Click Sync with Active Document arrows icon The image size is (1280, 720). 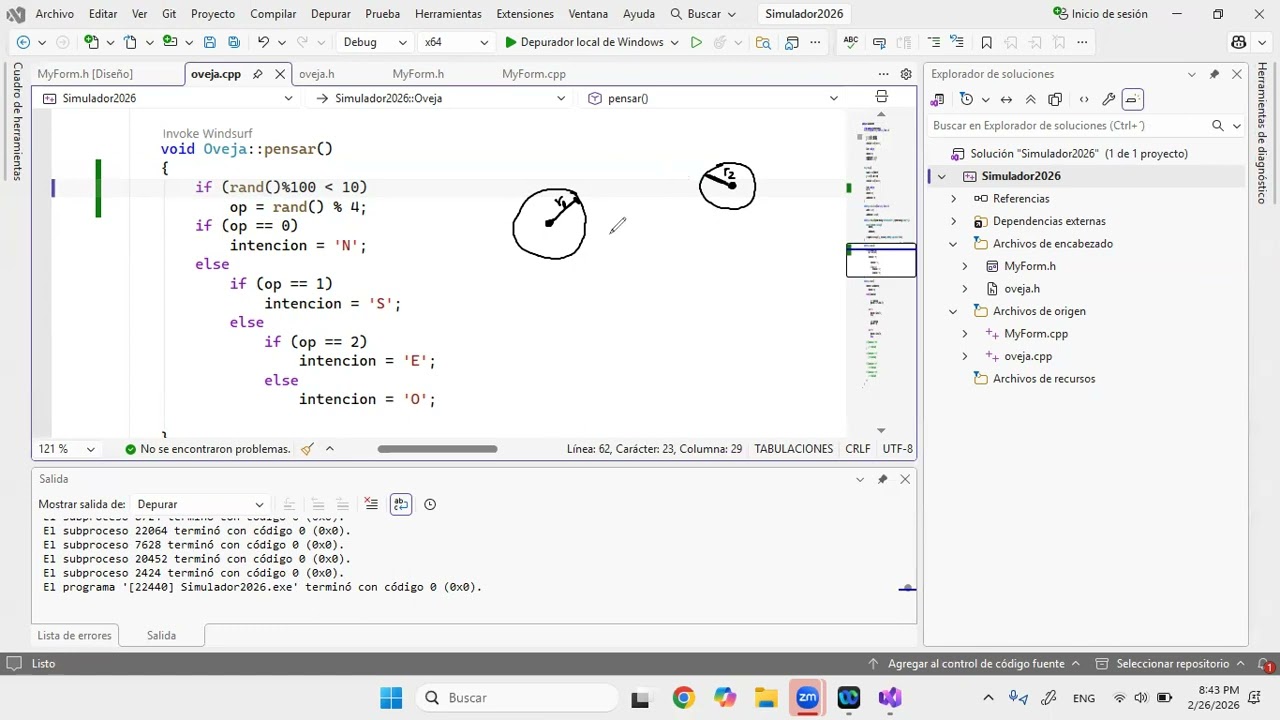(1006, 99)
